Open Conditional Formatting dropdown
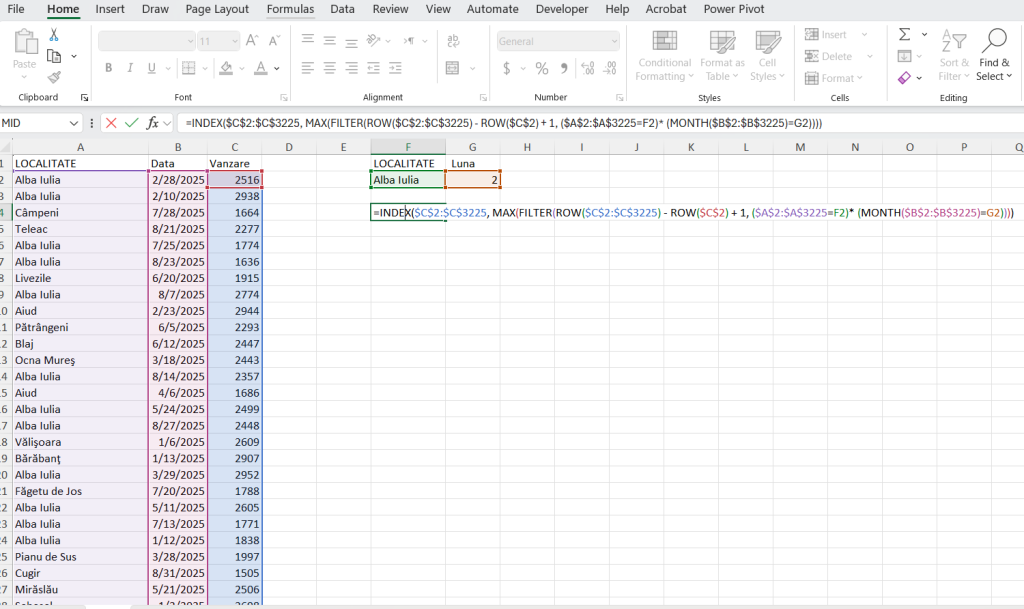This screenshot has width=1024, height=609. pos(665,56)
